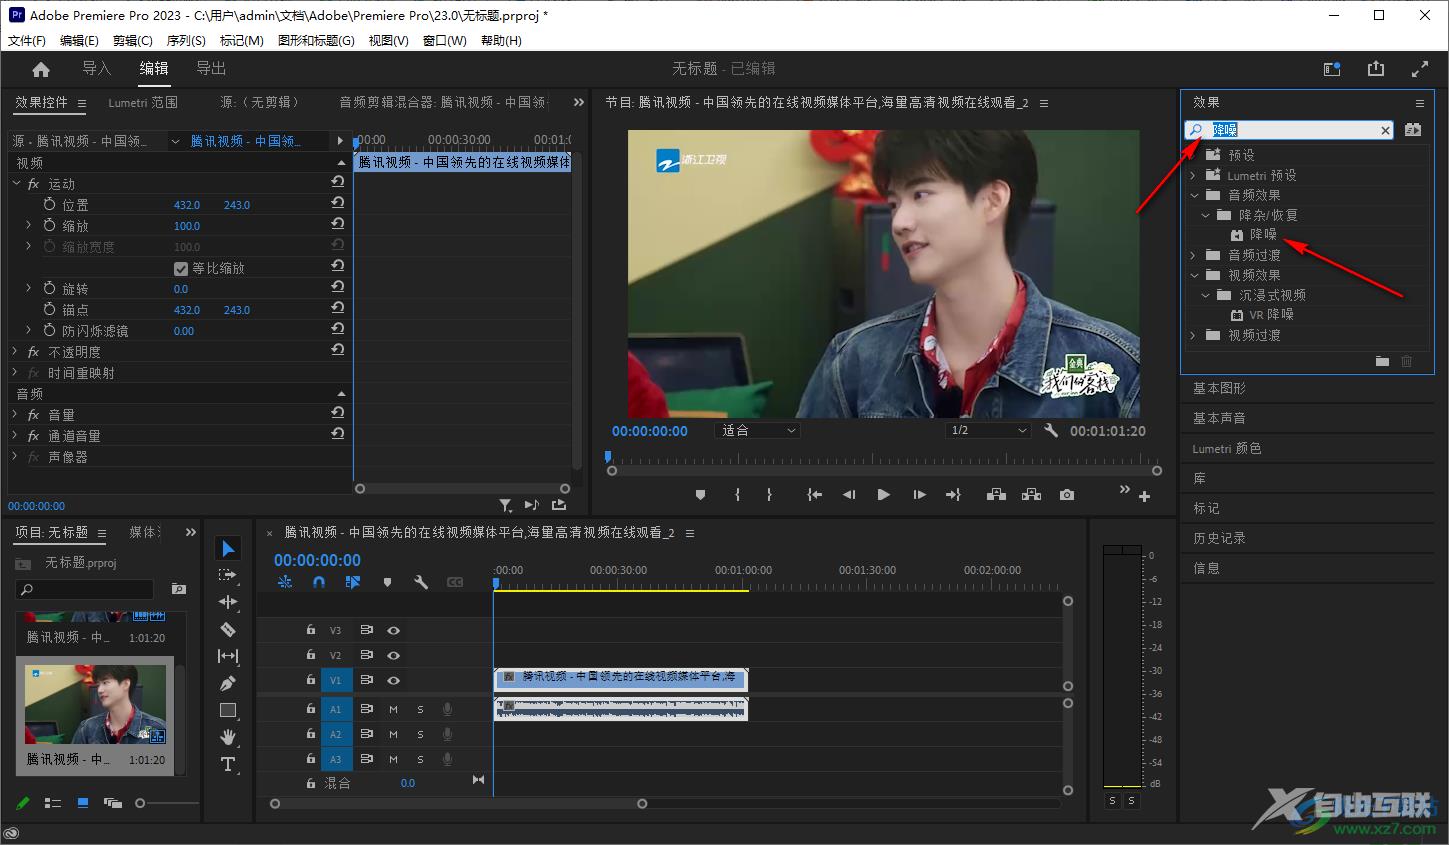
Task: Open the 文件(F) menu
Action: coord(27,41)
